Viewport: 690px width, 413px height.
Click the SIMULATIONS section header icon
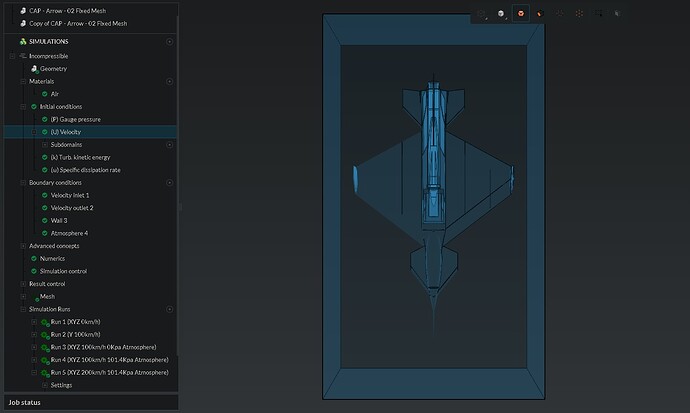point(23,41)
